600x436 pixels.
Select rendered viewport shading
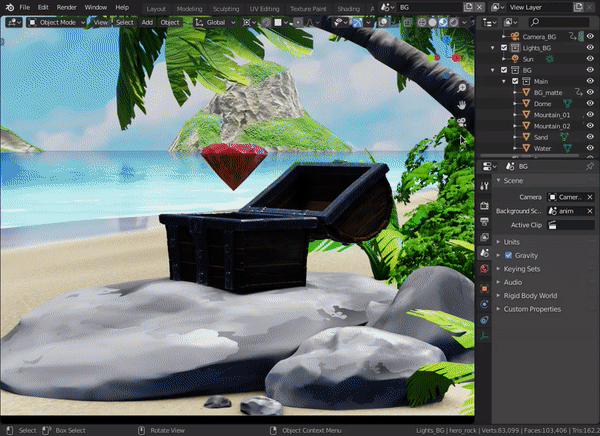454,23
